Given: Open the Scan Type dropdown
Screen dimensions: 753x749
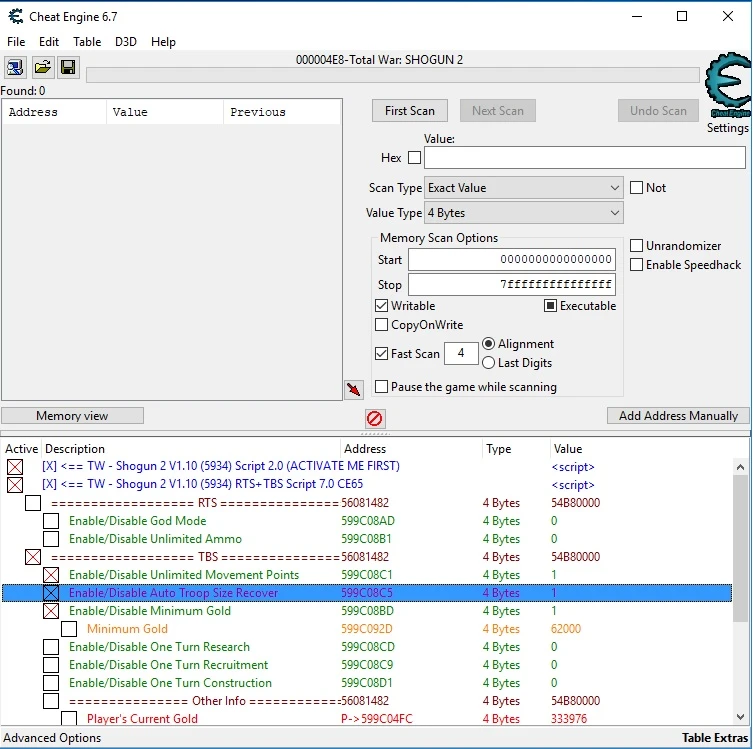Looking at the screenshot, I should [524, 188].
